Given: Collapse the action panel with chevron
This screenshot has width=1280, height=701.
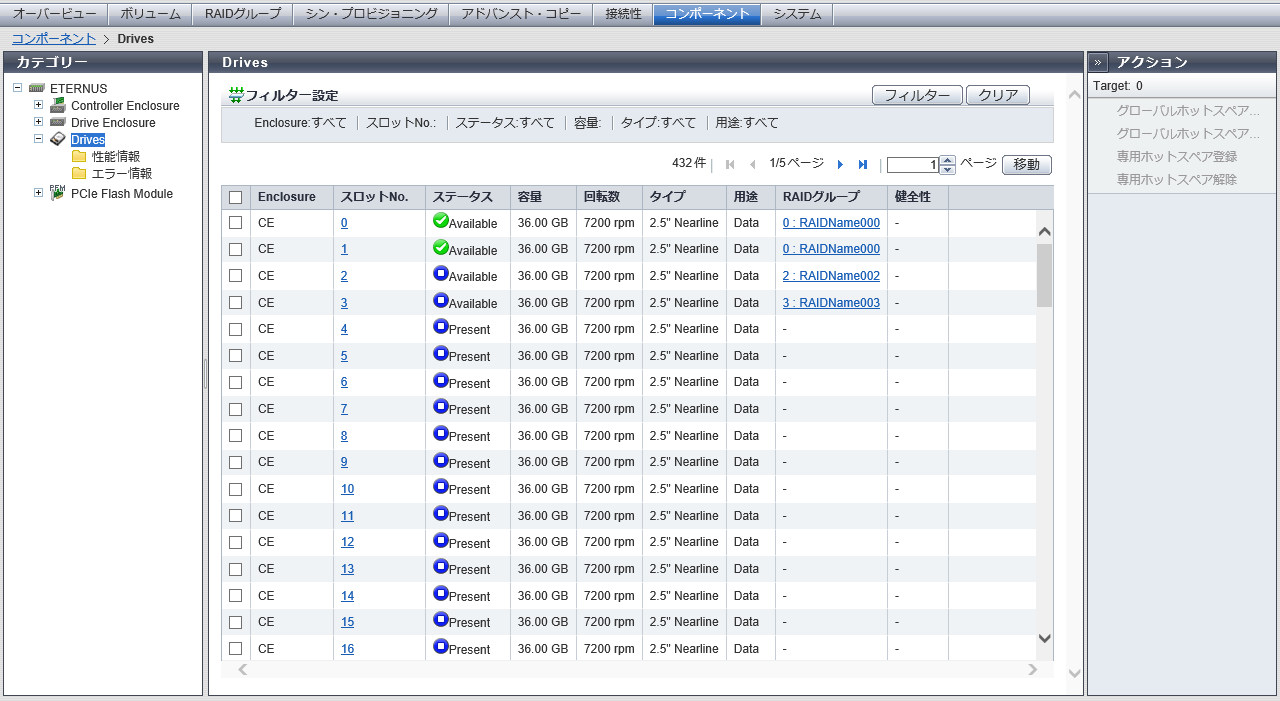Looking at the screenshot, I should [1098, 62].
